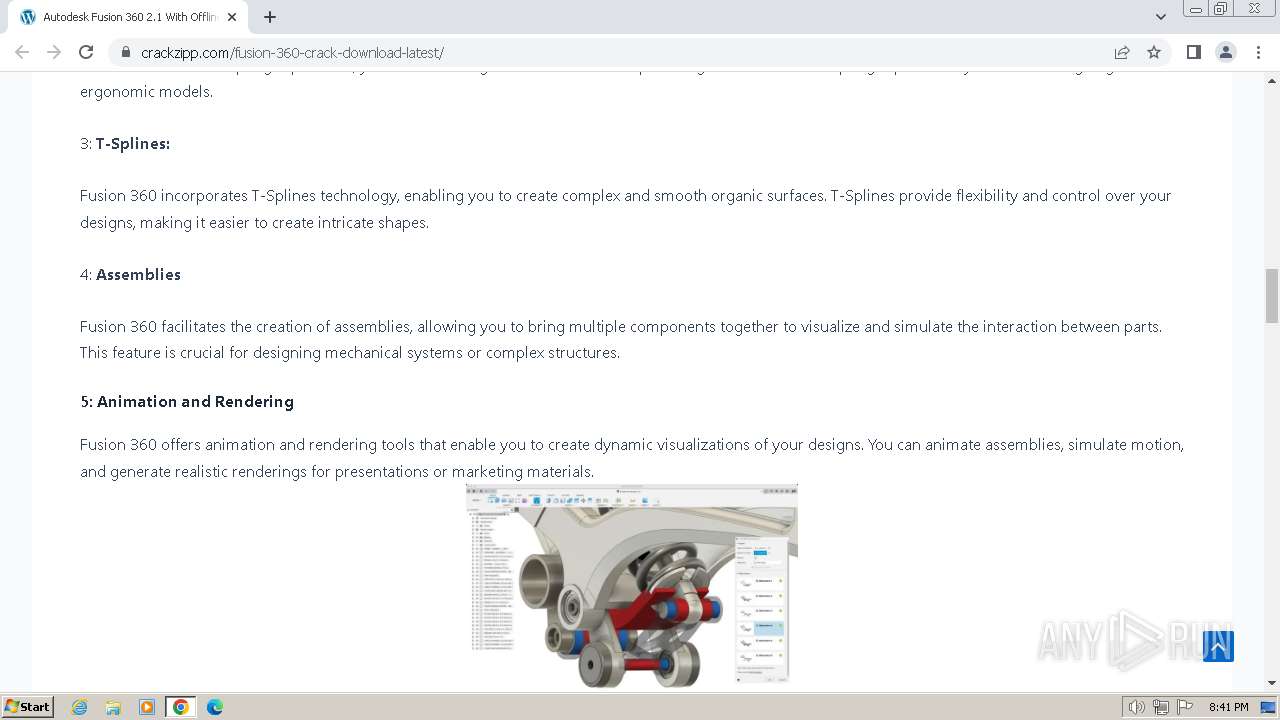Image resolution: width=1280 pixels, height=720 pixels.
Task: Click the 'T-Splines:' heading
Action: [x=132, y=143]
